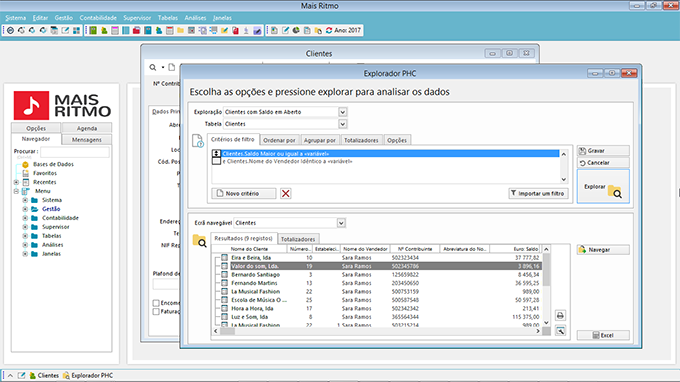The image size is (680, 382).
Task: Click the Explorador PHC entry in bottom bar
Action: point(88,375)
